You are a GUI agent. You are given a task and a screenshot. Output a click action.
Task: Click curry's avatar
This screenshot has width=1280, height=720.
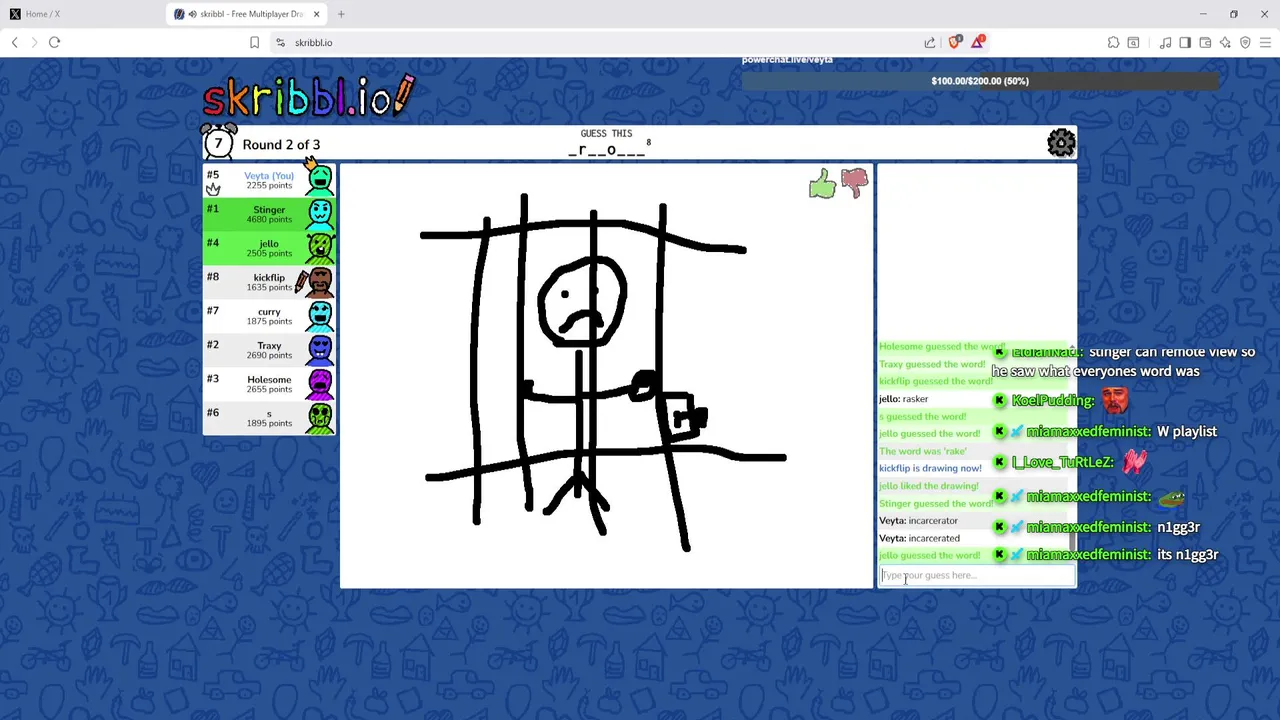(x=320, y=315)
